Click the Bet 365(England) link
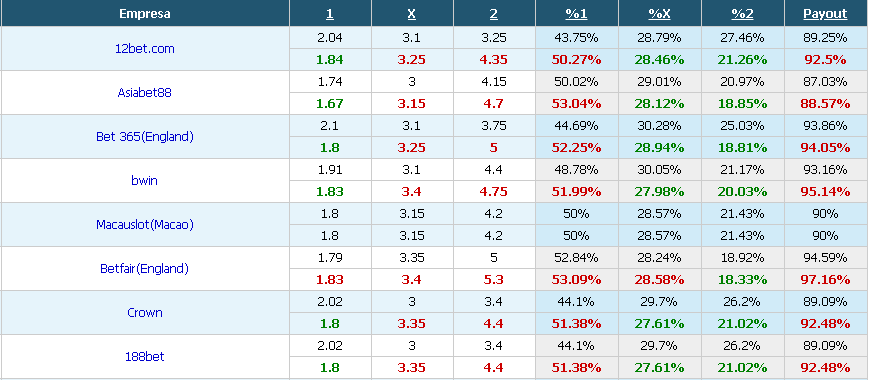The height and width of the screenshot is (380, 872). point(145,136)
